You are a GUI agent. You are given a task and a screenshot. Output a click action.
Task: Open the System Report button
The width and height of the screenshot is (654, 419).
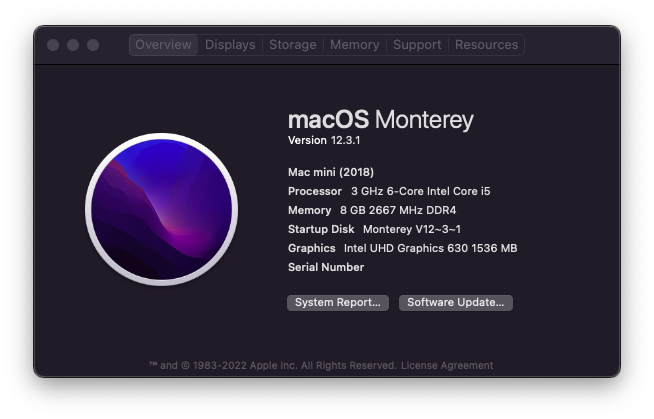pyautogui.click(x=338, y=303)
